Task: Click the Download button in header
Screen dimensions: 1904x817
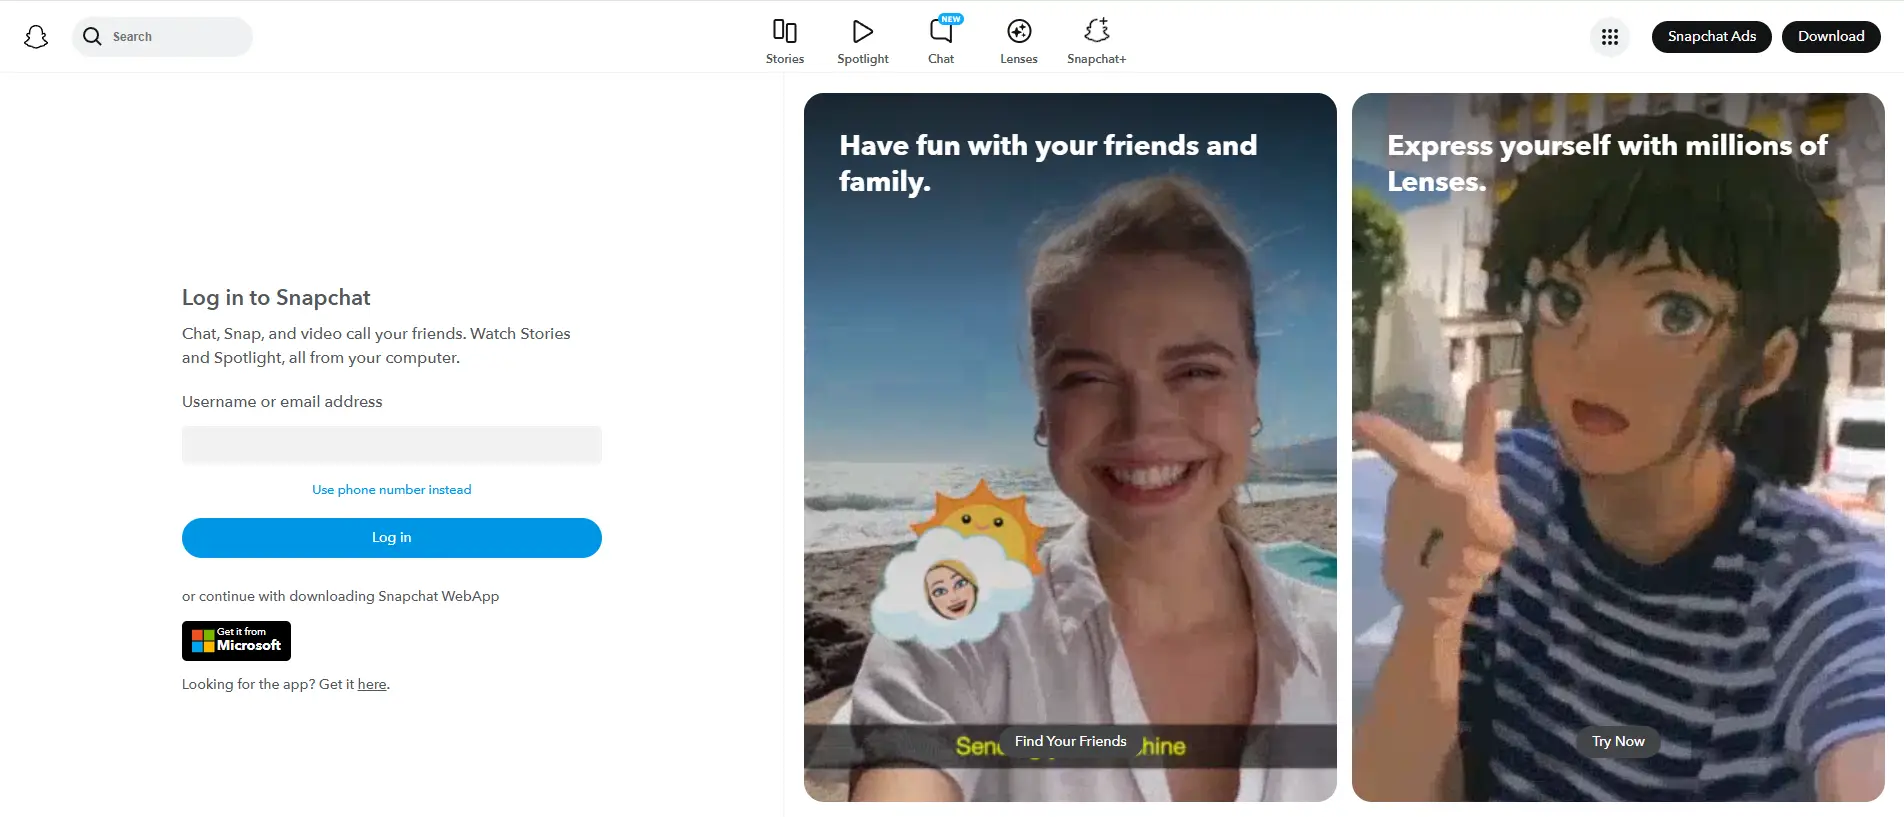Action: tap(1830, 37)
